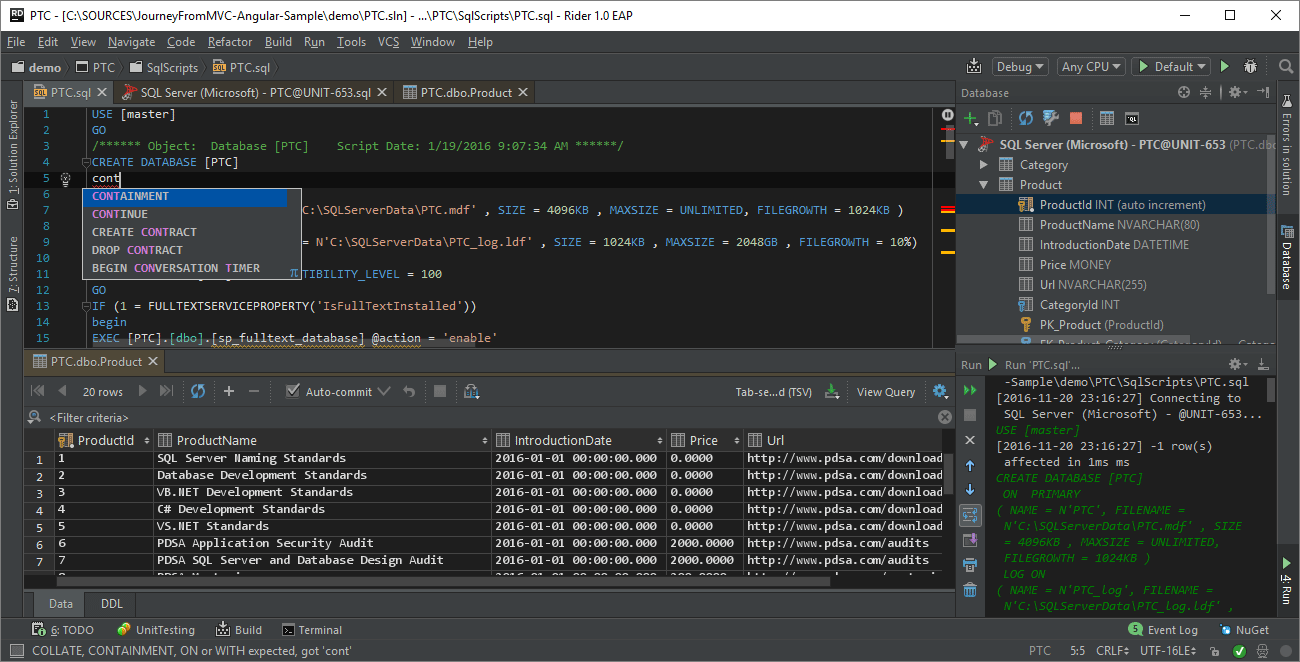Hide the Database panel with the arrow icon
Viewport: 1300px width, 662px height.
1262,92
